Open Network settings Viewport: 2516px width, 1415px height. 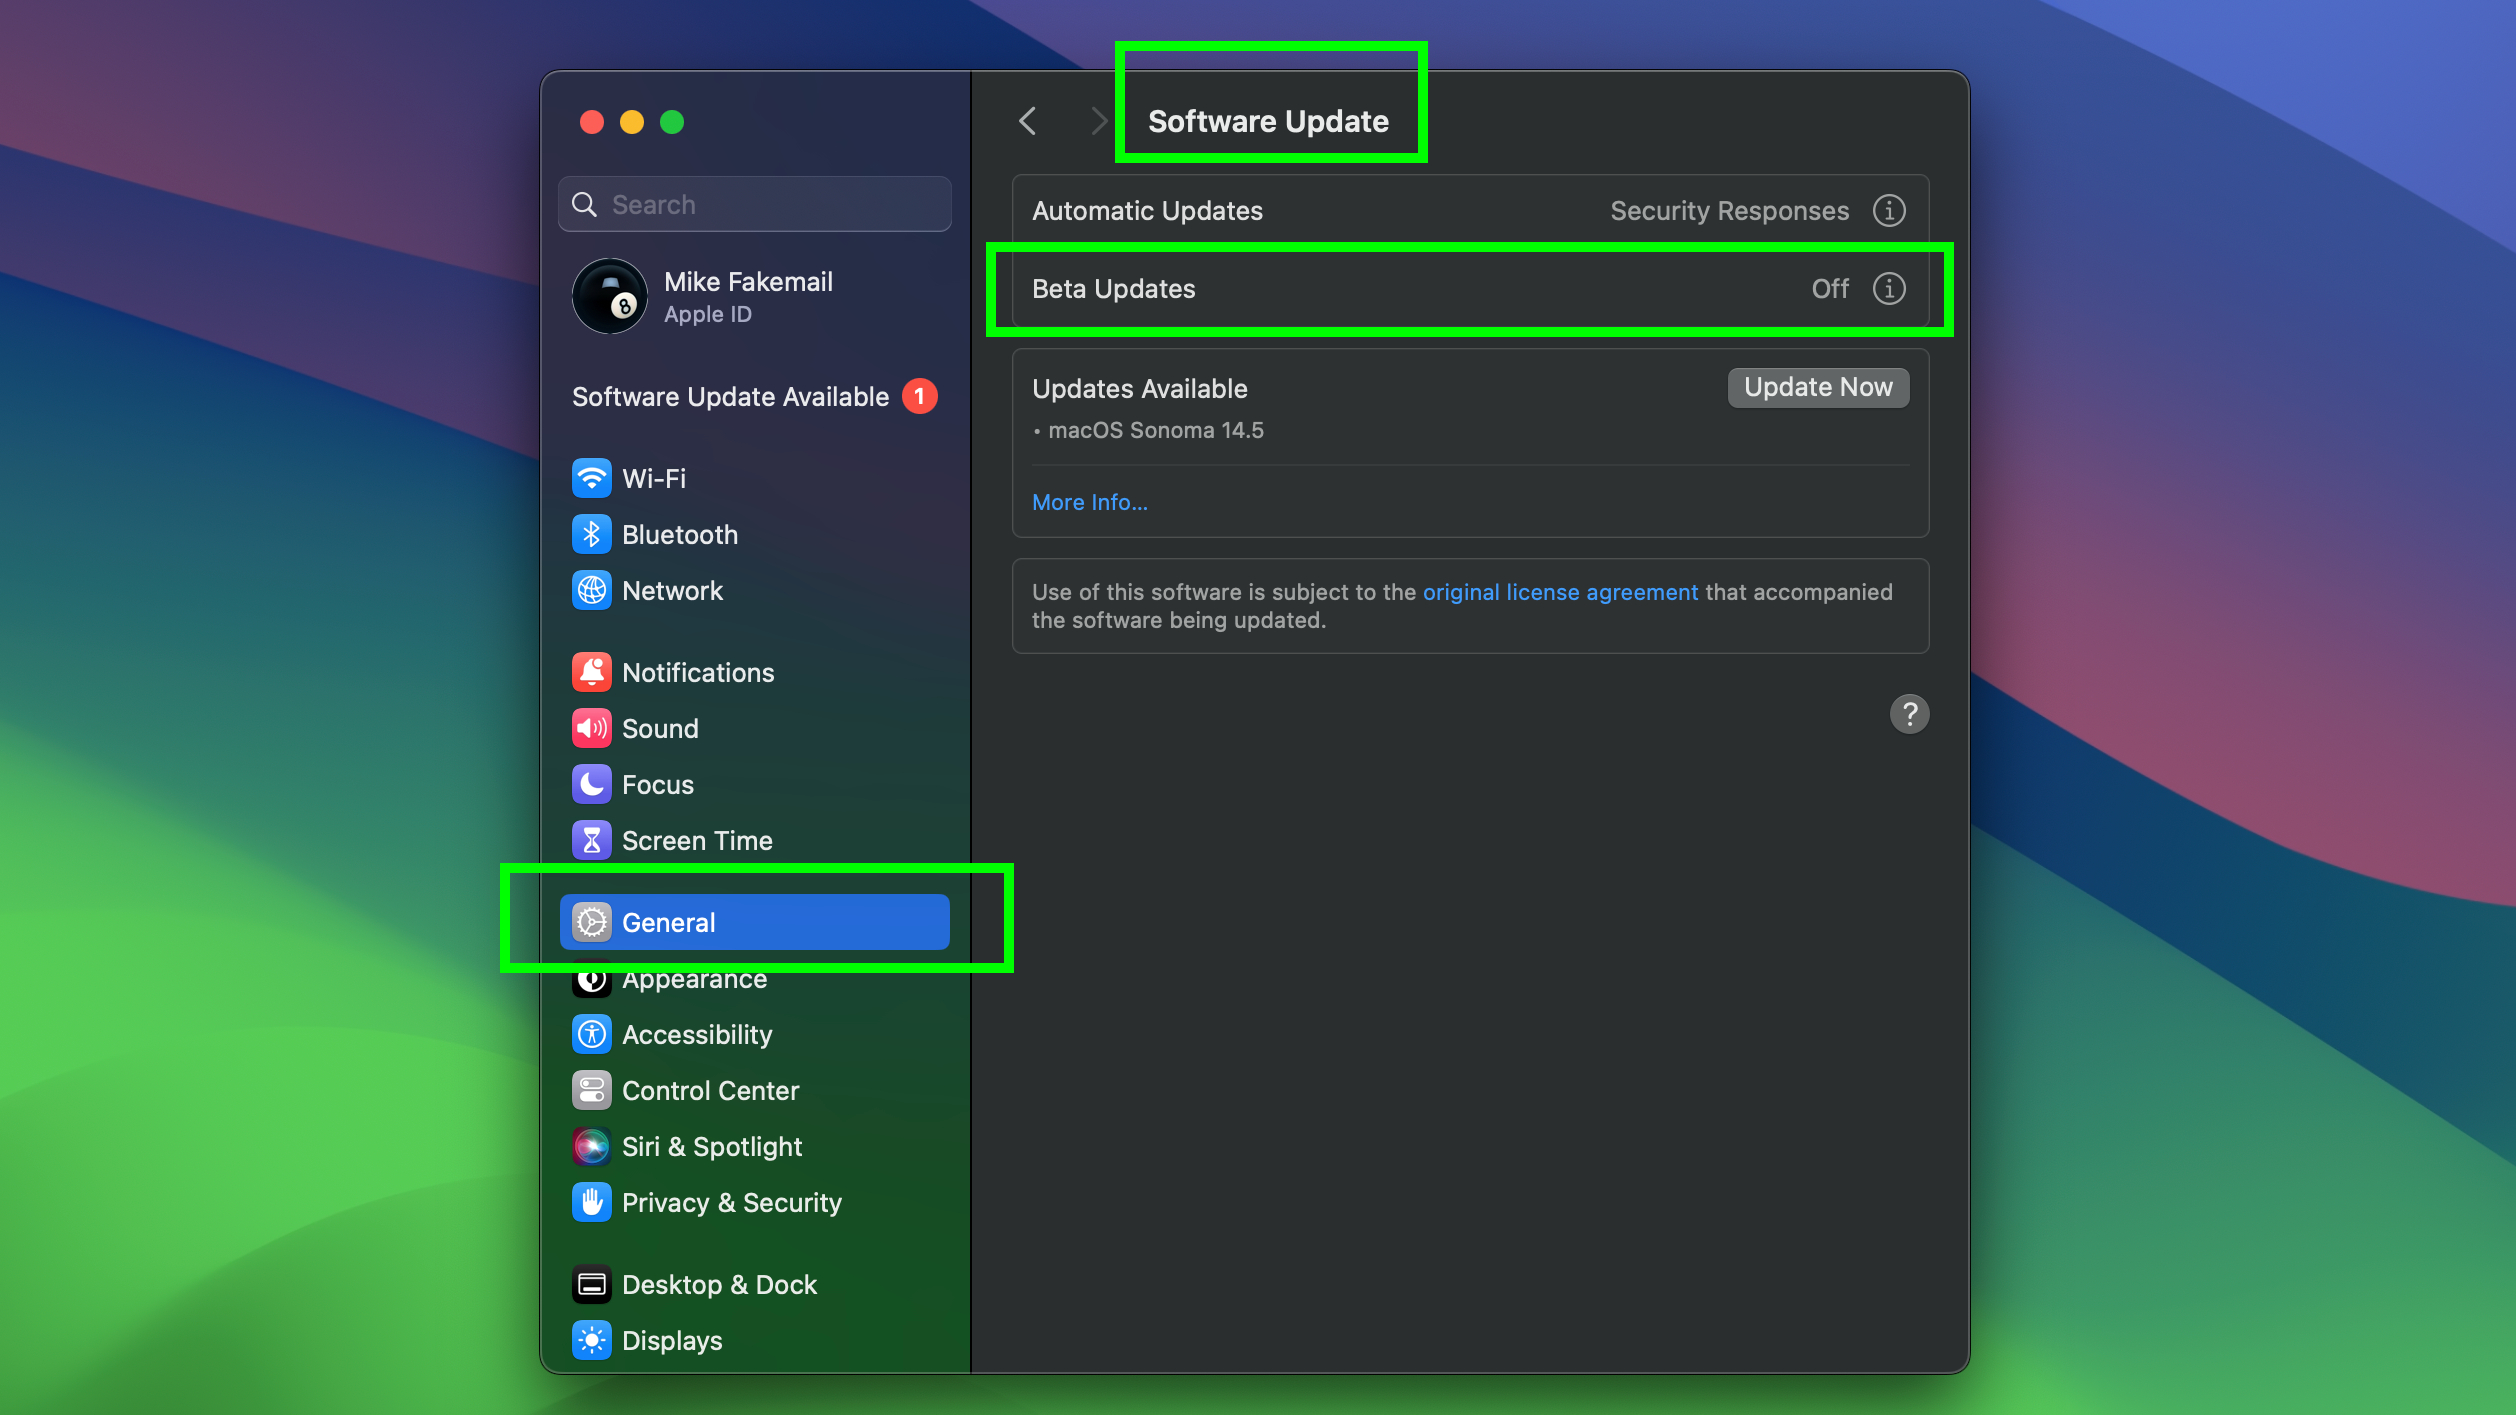point(672,591)
